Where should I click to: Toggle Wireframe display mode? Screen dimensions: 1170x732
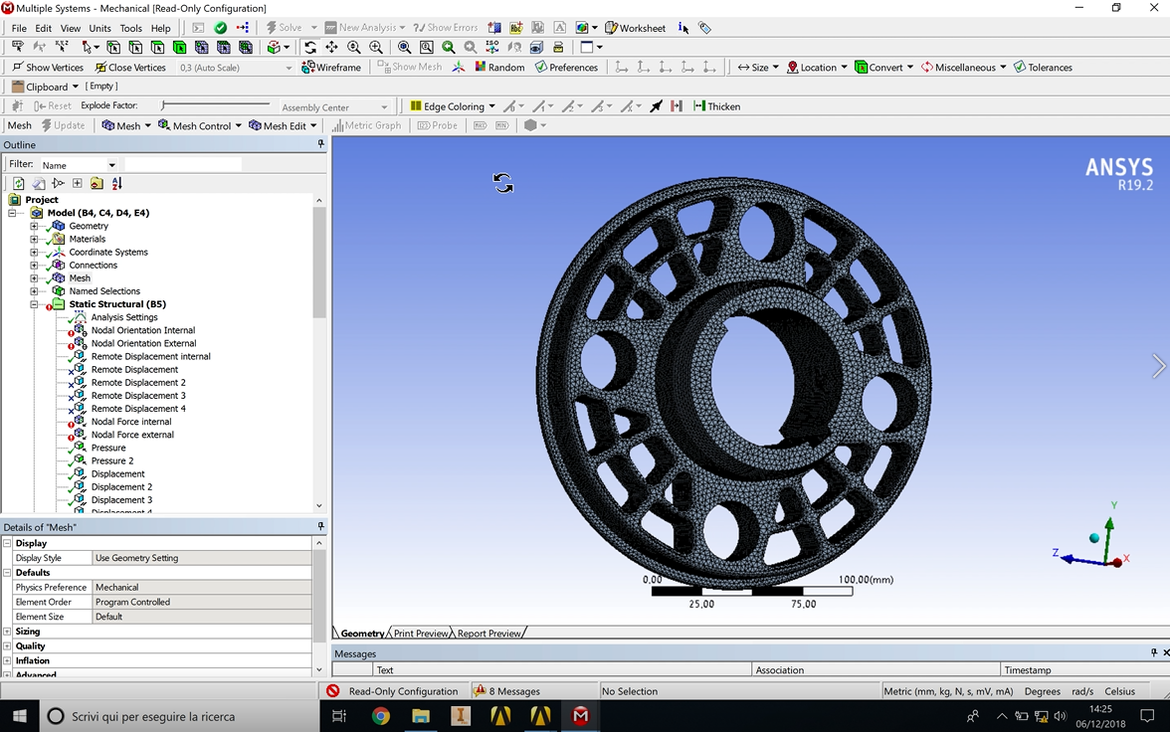[331, 67]
